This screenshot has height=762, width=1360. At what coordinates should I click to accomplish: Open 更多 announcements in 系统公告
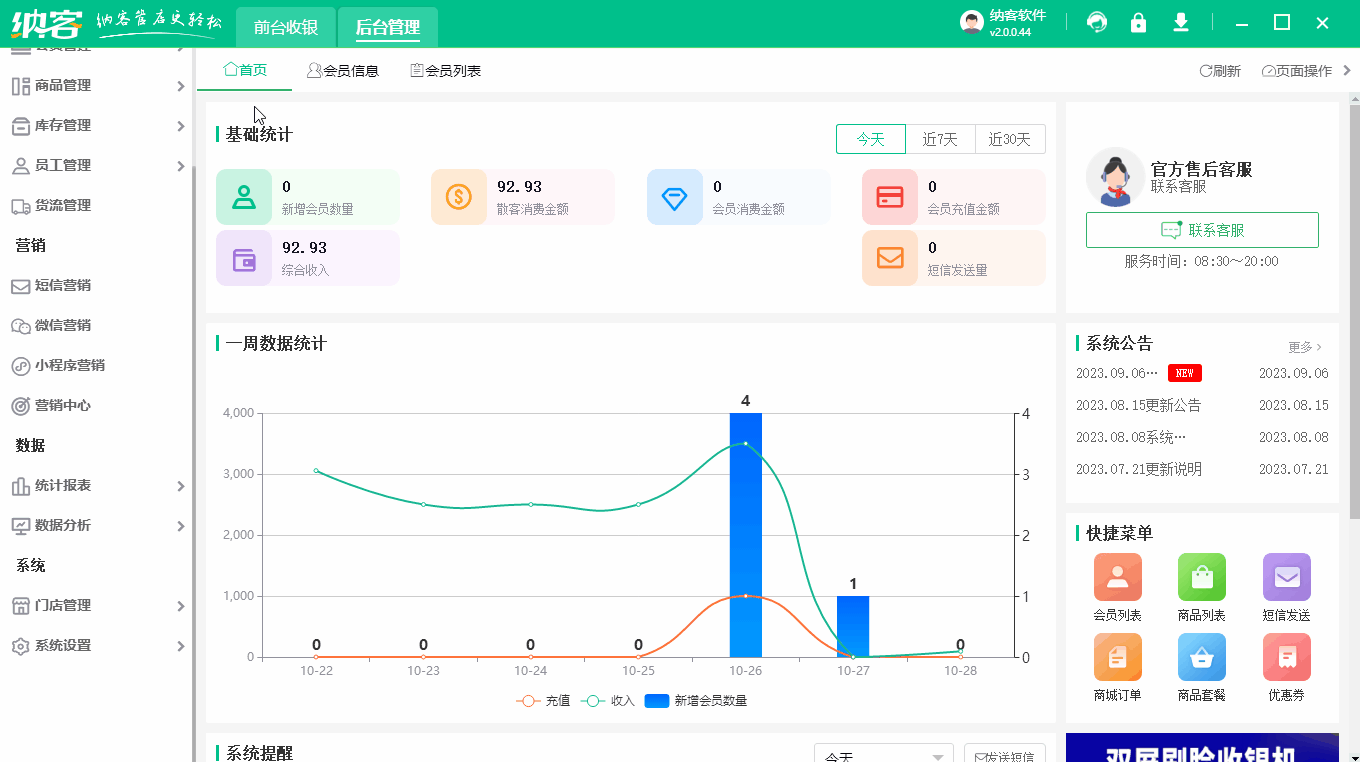pos(1302,346)
